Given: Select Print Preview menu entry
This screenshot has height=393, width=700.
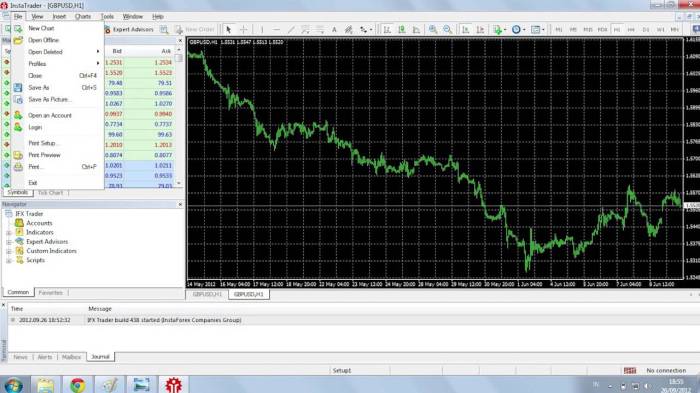Looking at the screenshot, I should (x=58, y=155).
